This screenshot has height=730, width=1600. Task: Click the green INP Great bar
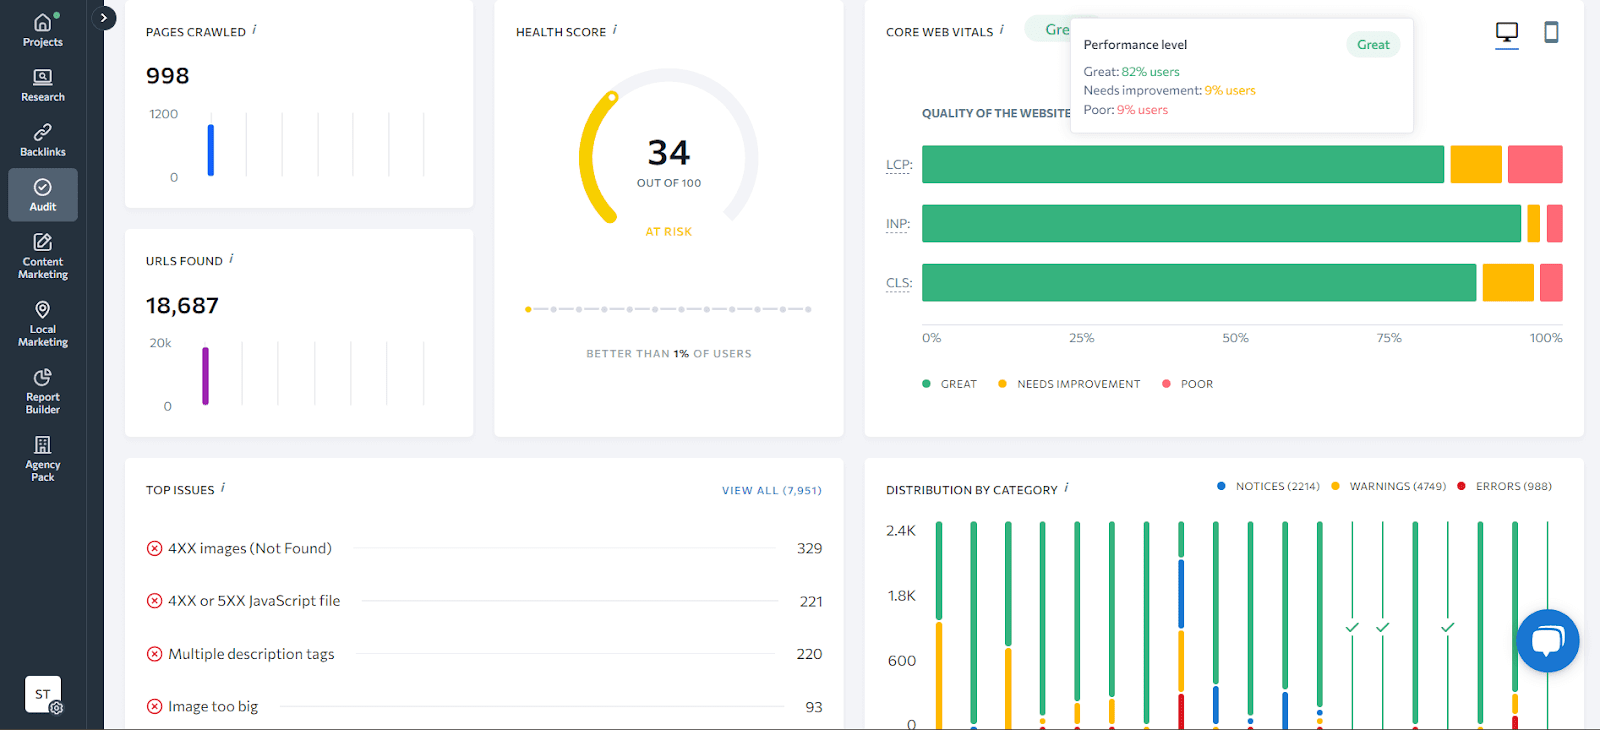1221,223
